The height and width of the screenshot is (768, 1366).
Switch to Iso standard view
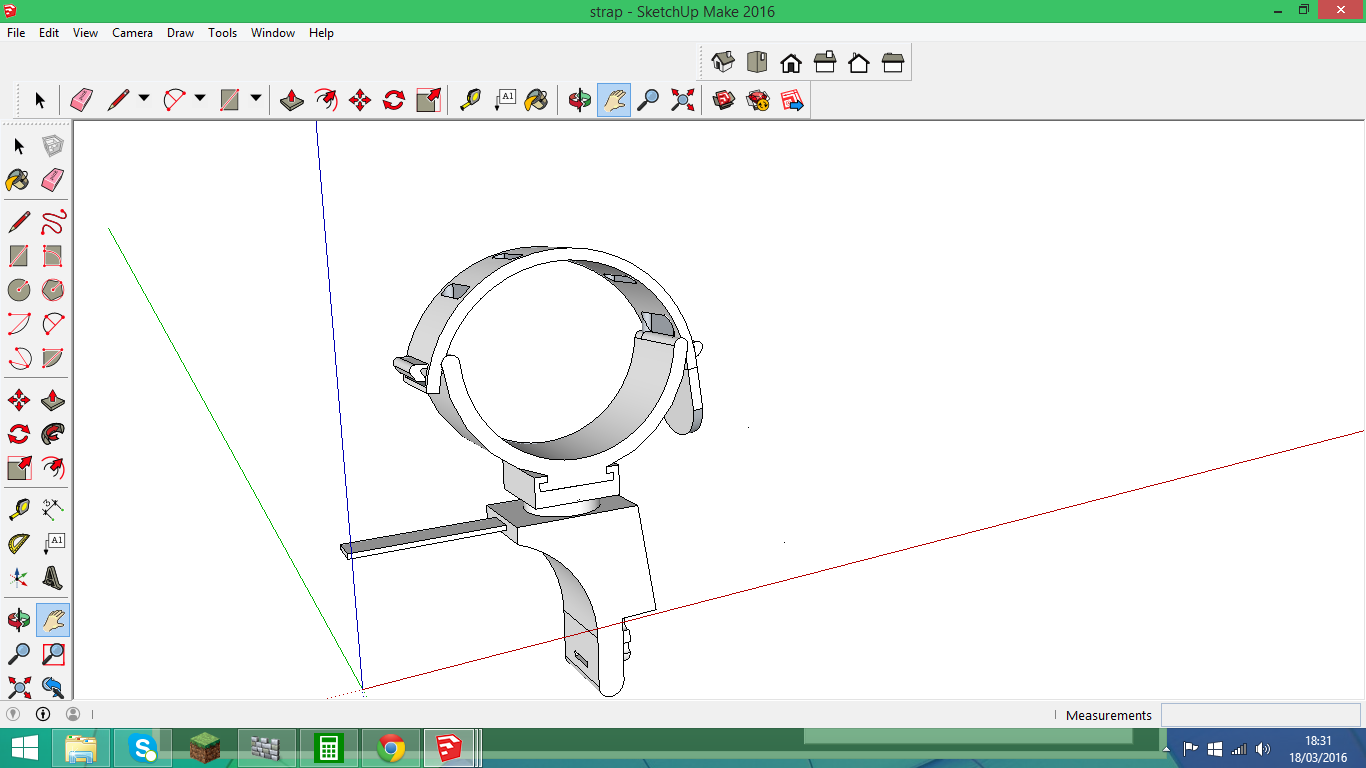[x=723, y=63]
